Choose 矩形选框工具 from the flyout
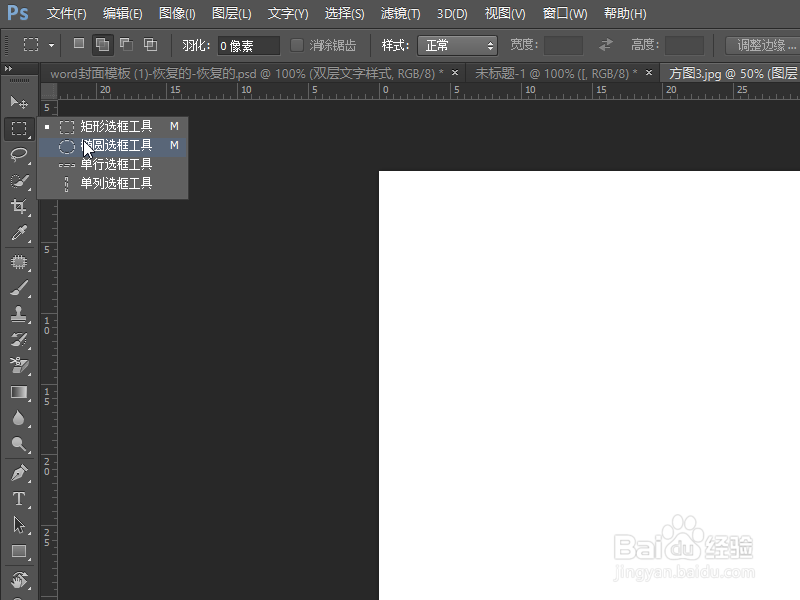 (113, 126)
